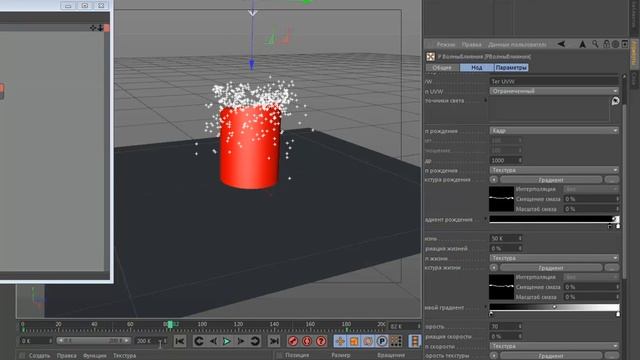Click the life texture Градиент button
The image size is (640, 360).
551,268
